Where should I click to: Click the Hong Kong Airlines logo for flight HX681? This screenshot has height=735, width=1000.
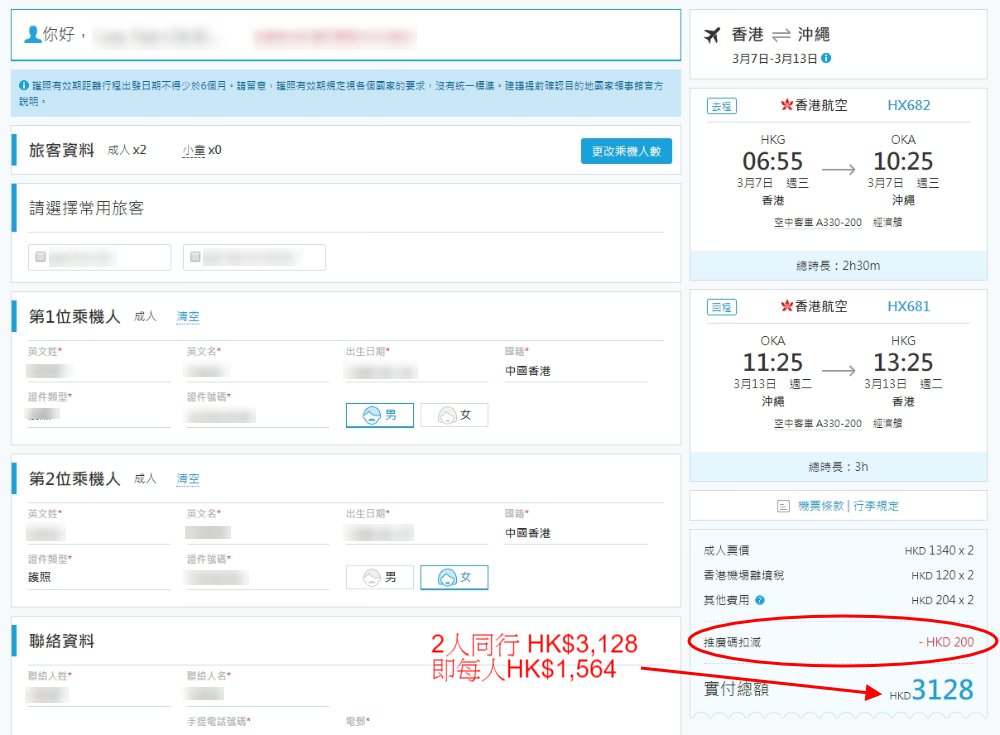pyautogui.click(x=786, y=306)
